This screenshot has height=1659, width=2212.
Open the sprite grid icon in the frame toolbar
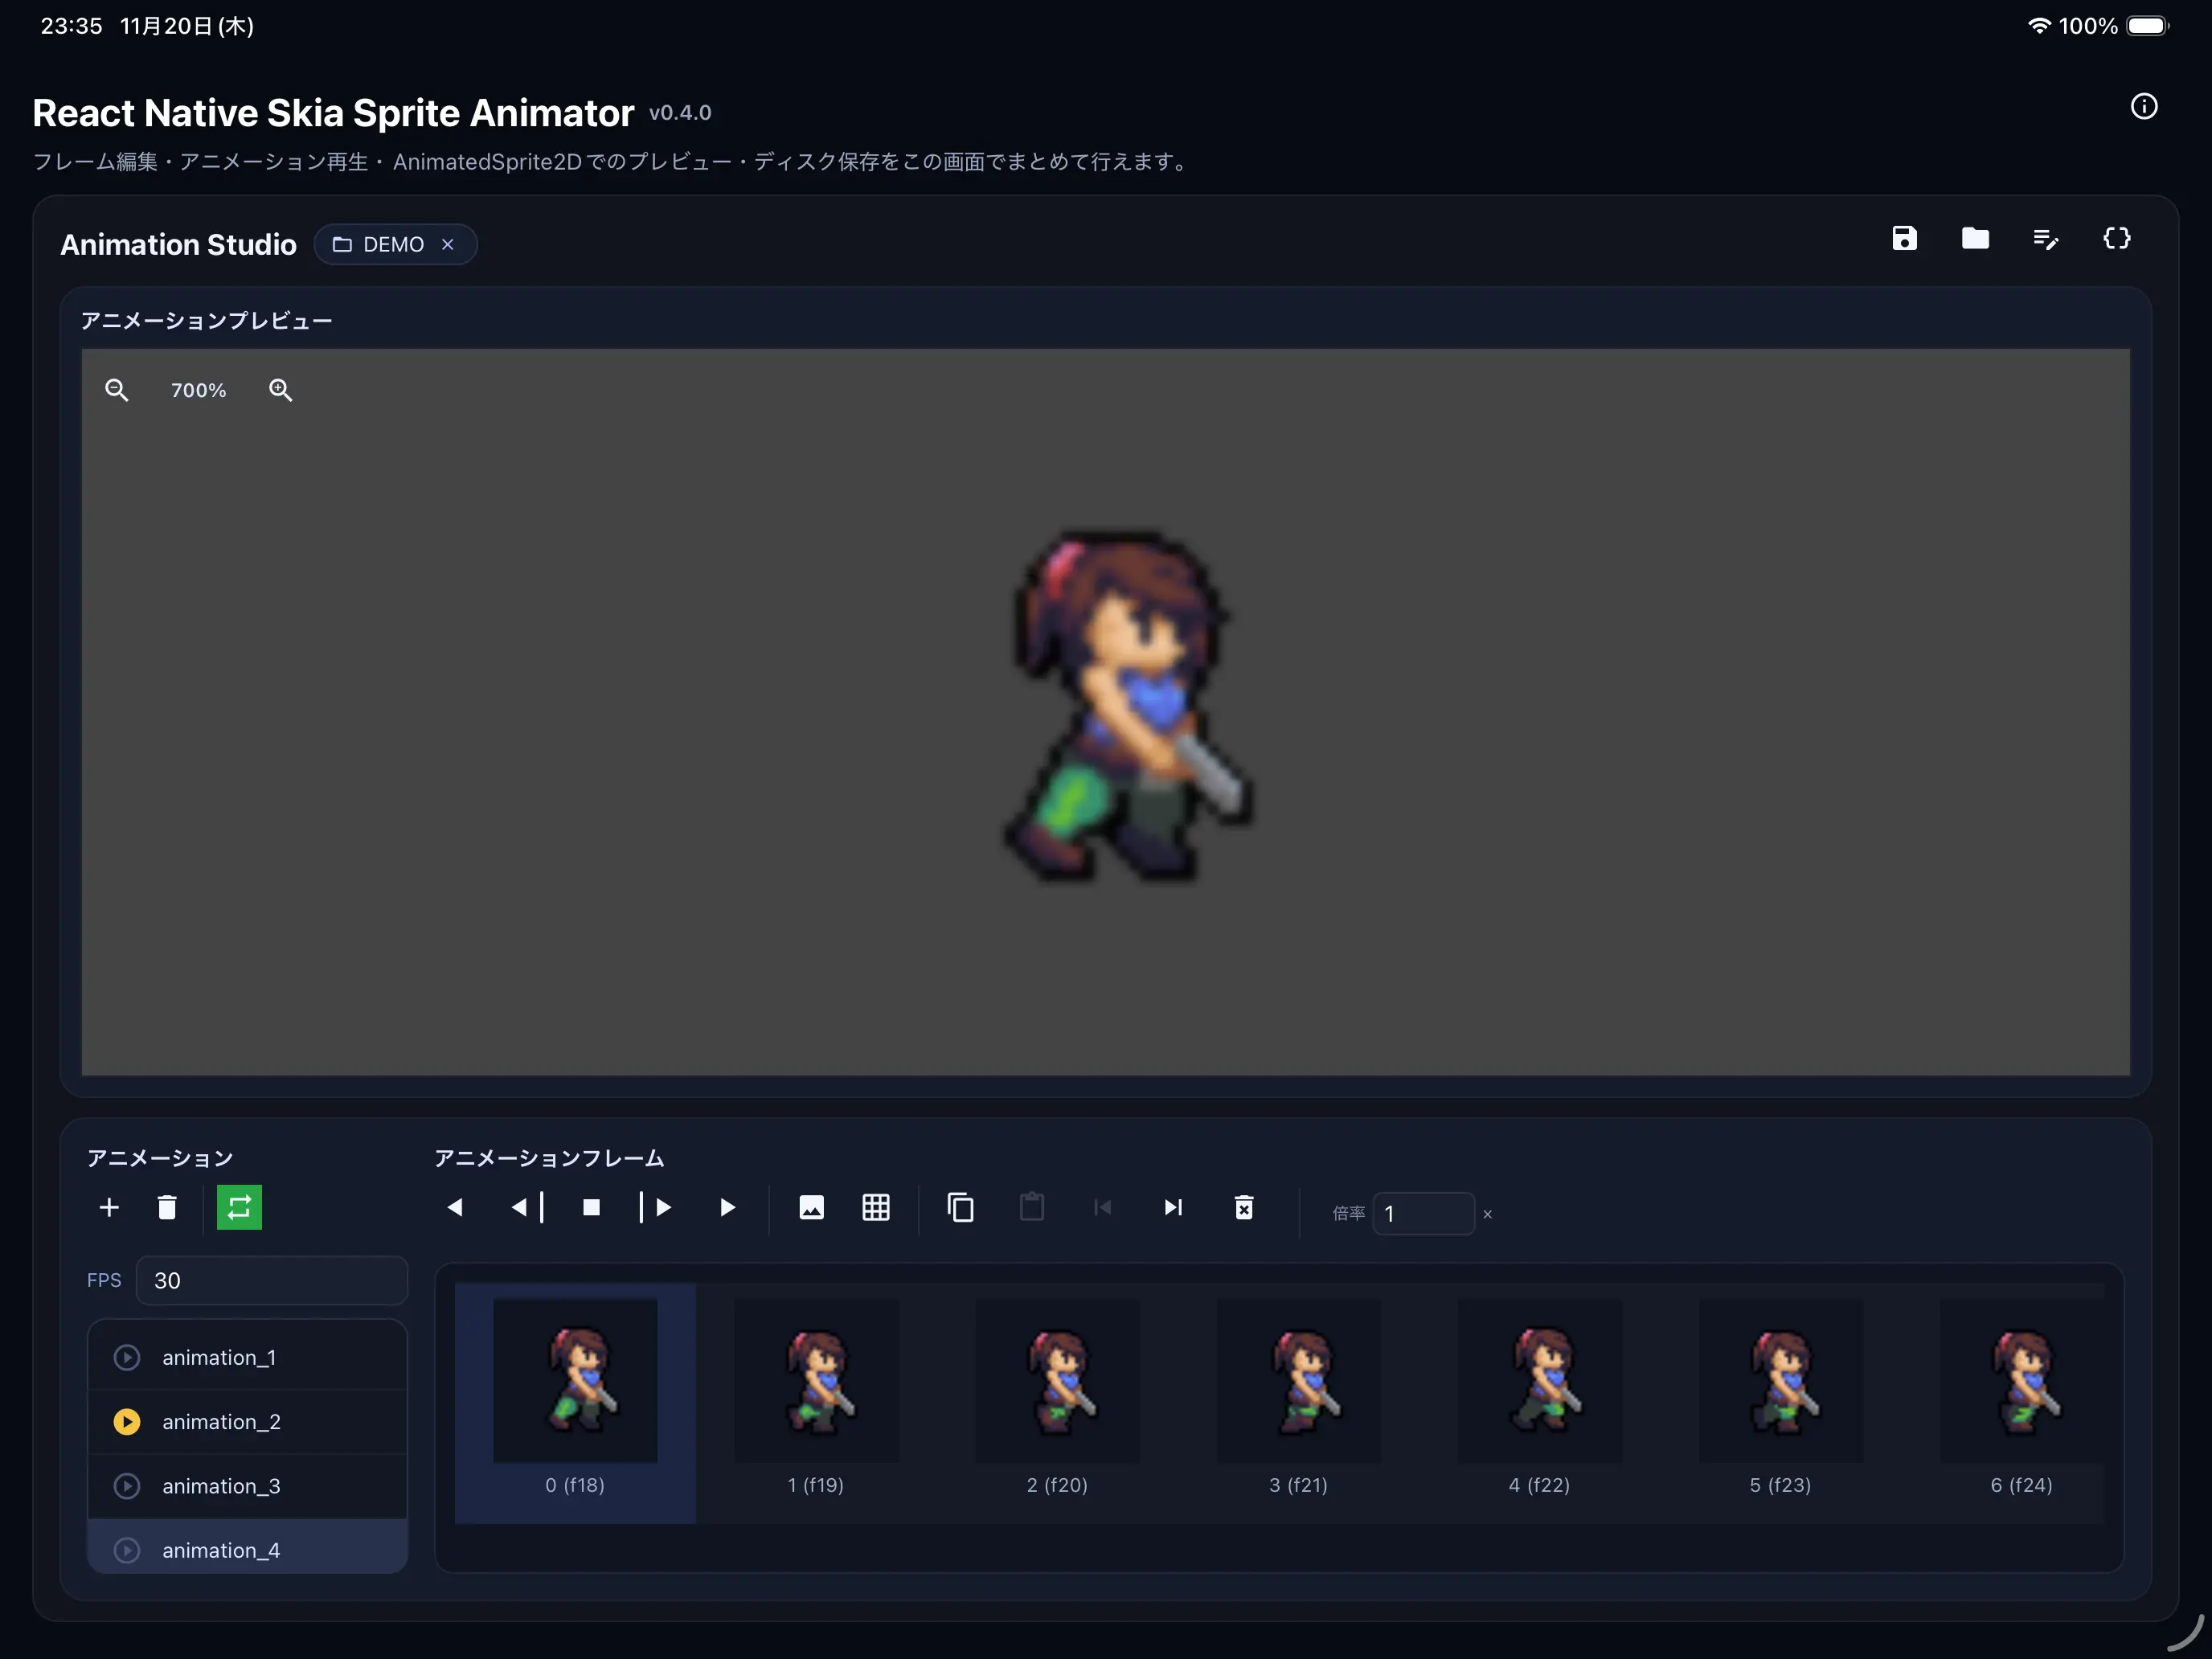[x=876, y=1208]
